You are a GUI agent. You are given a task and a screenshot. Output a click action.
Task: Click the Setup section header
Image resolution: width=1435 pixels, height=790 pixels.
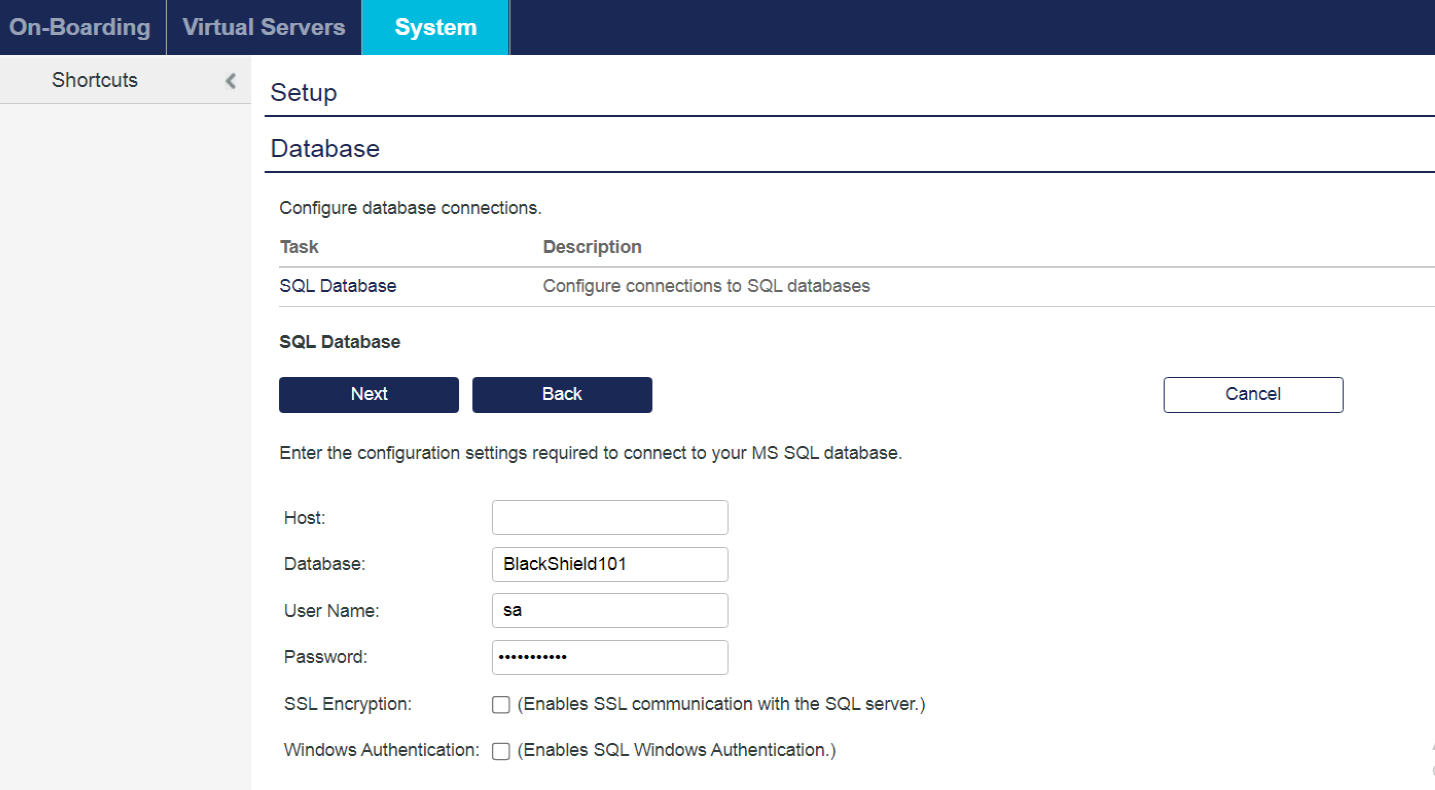[x=303, y=92]
